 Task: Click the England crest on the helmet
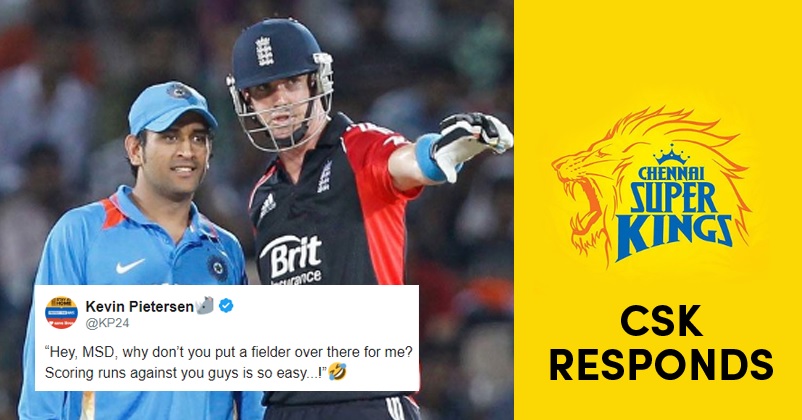(x=264, y=51)
